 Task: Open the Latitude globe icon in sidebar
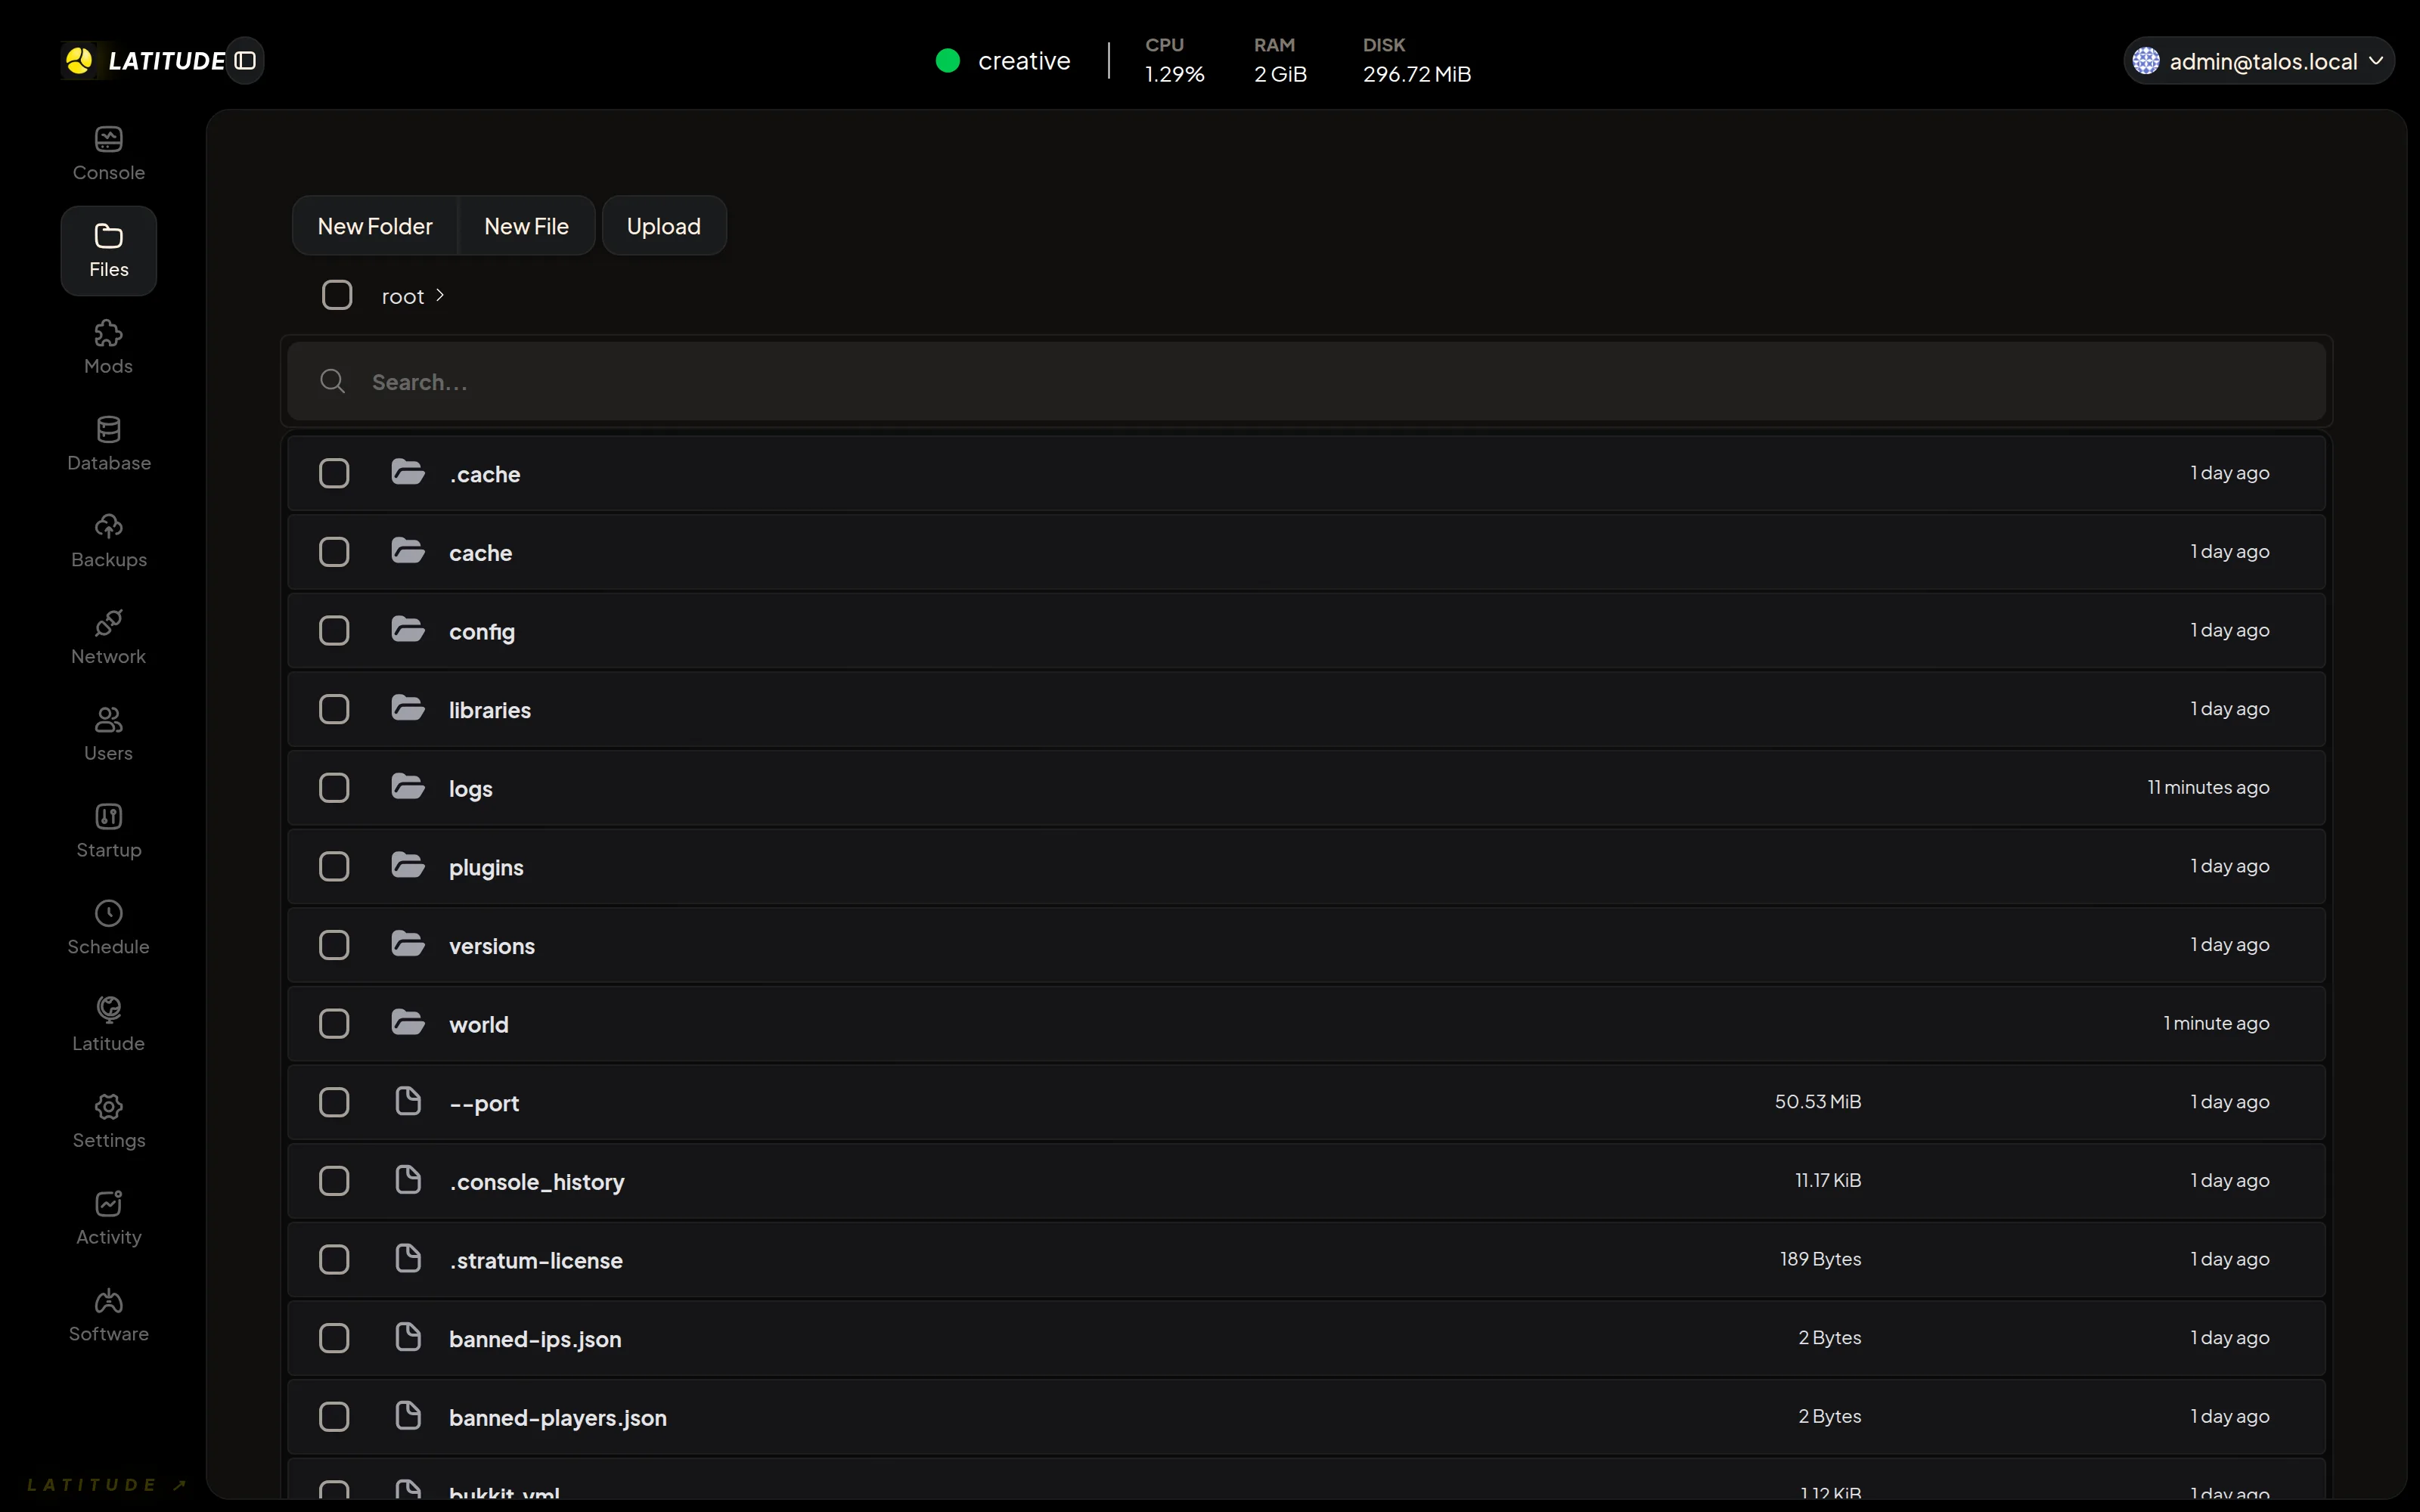click(108, 1010)
